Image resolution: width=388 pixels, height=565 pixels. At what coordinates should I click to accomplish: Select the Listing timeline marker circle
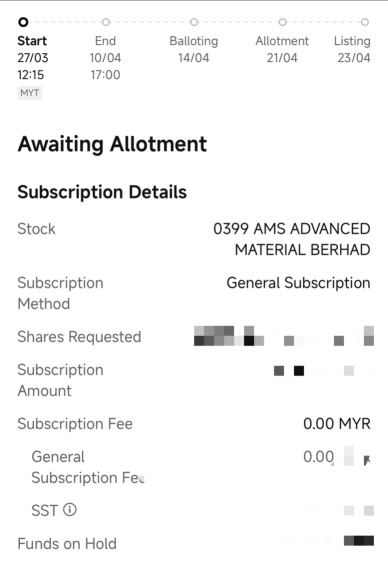[365, 22]
